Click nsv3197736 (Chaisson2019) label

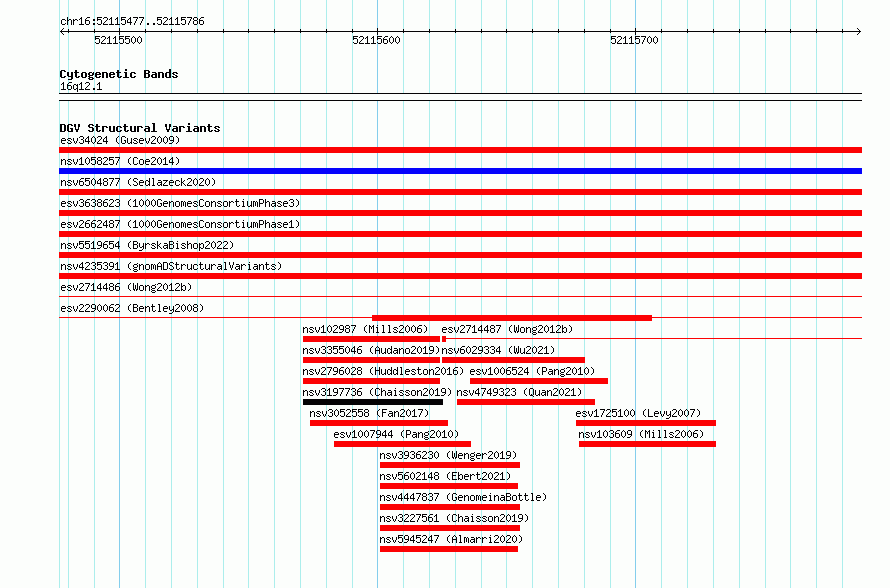click(377, 392)
